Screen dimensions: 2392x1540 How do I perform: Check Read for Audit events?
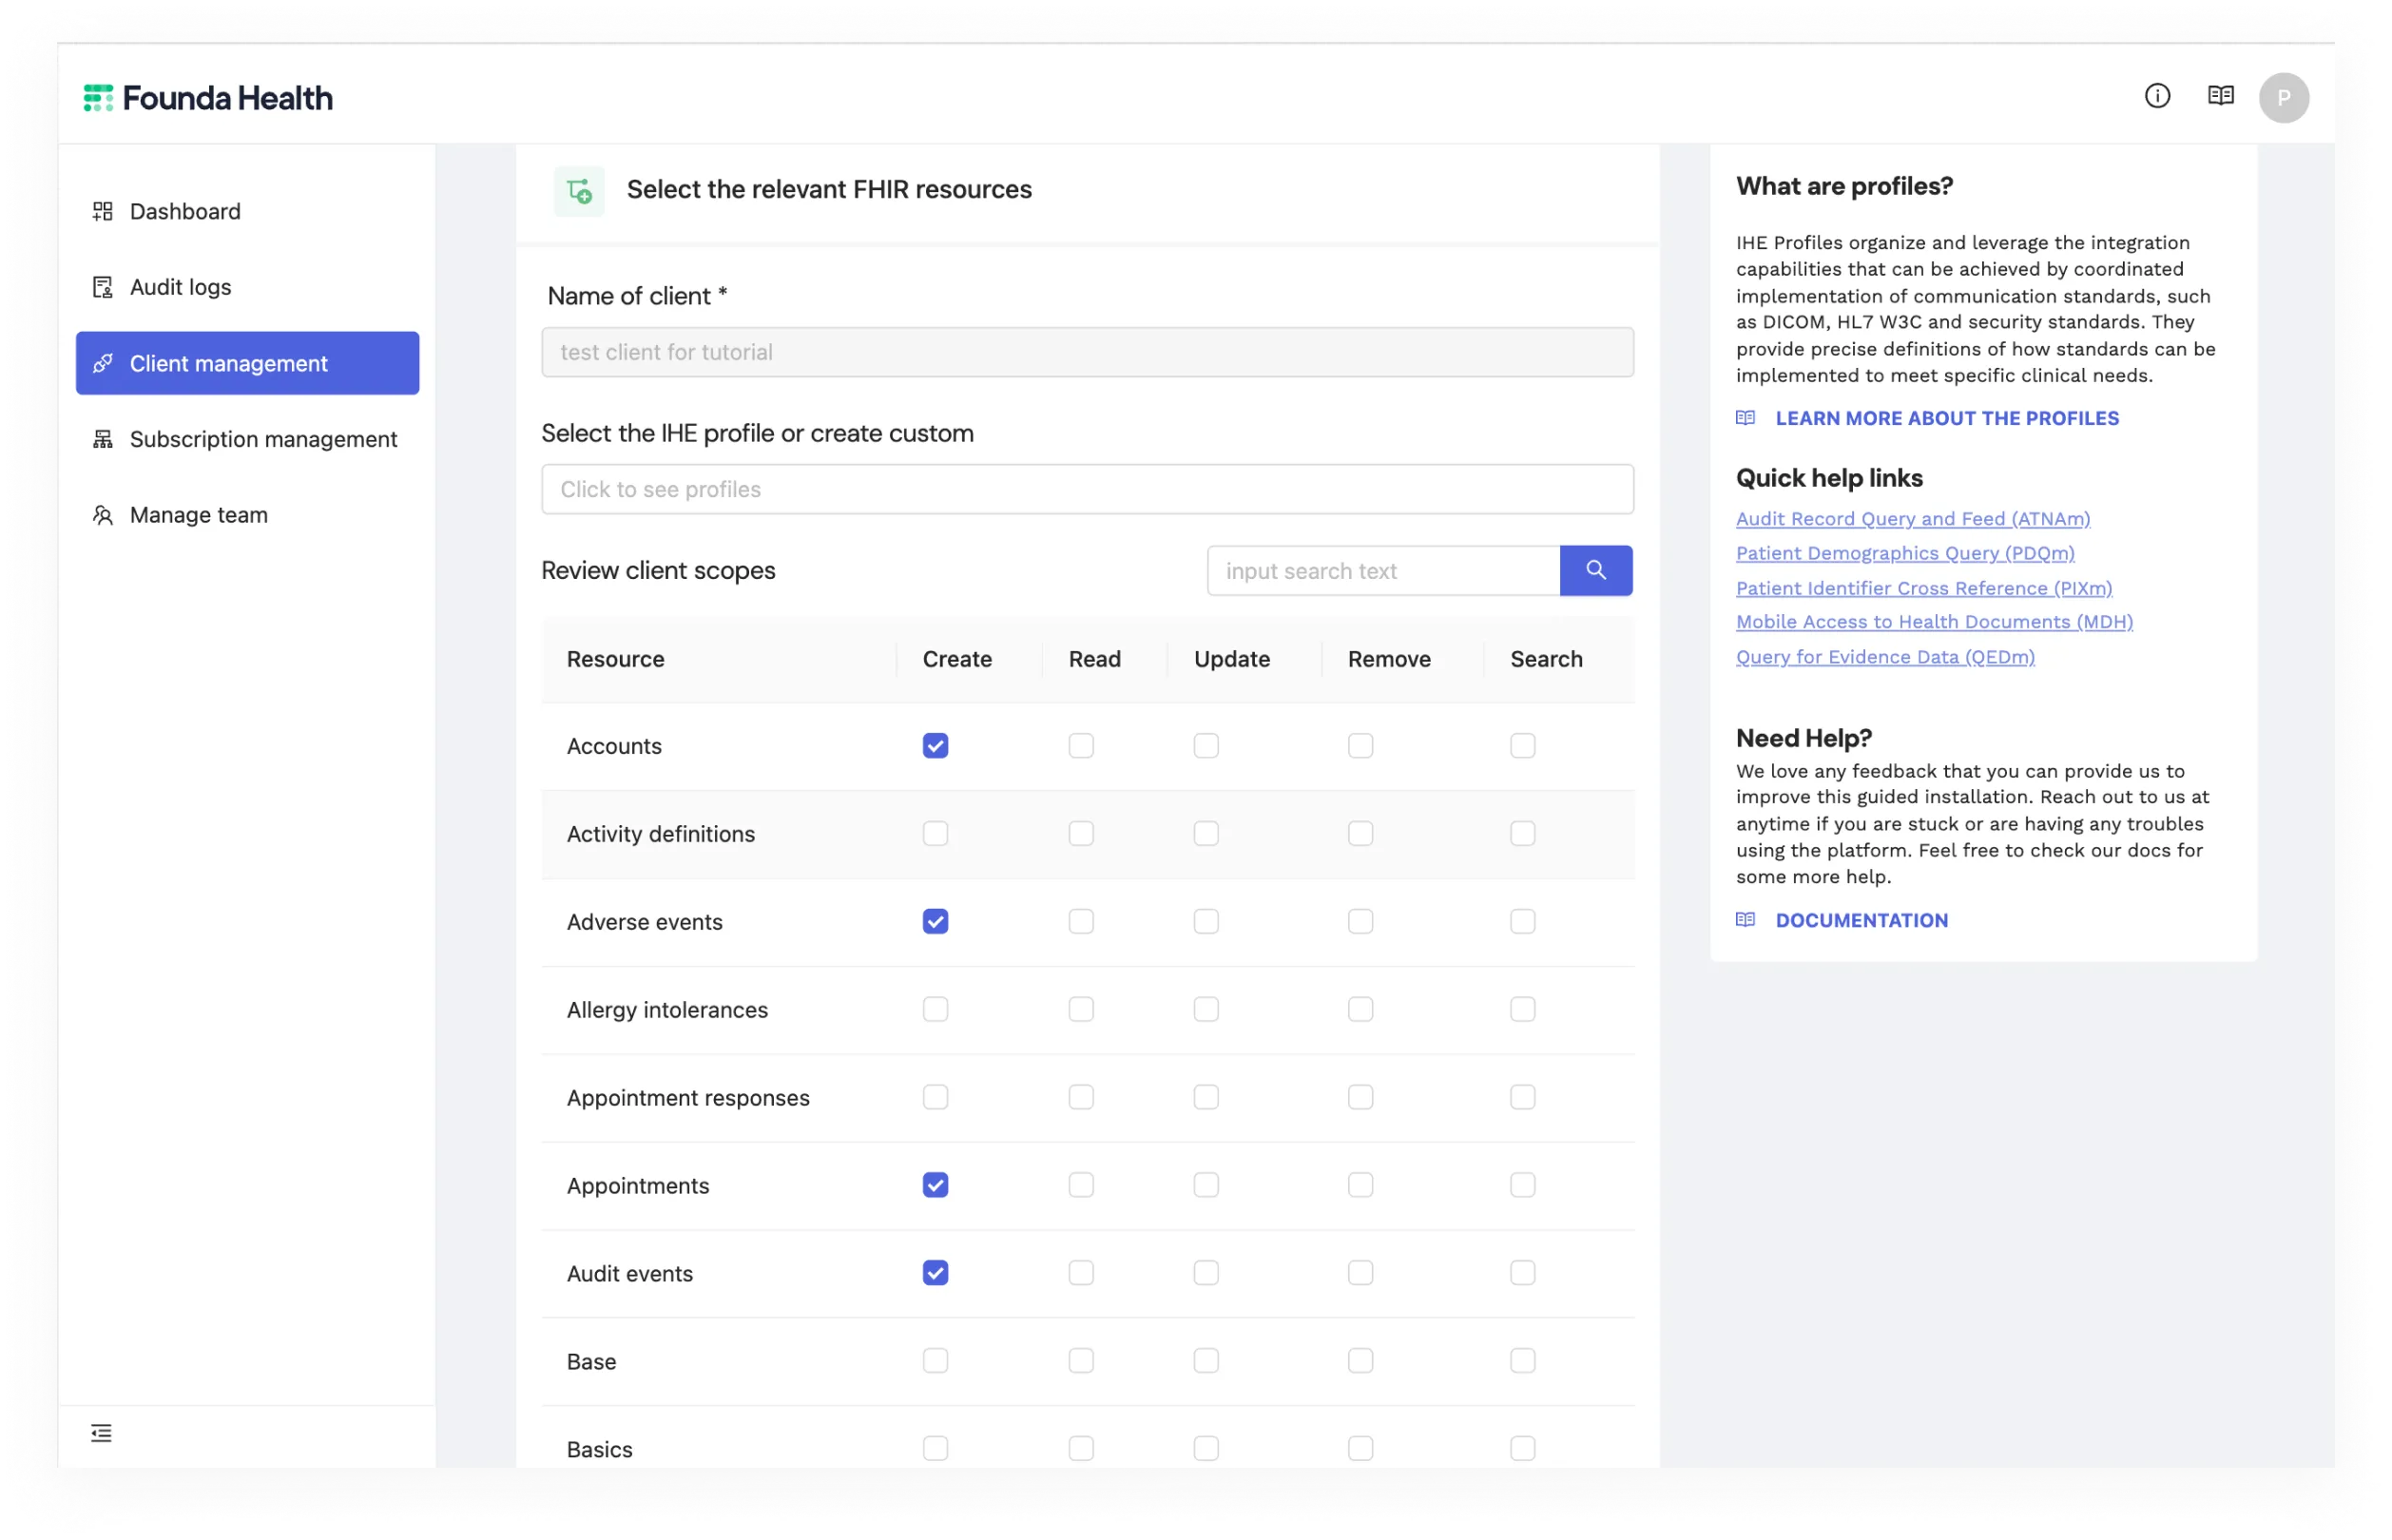1081,1273
